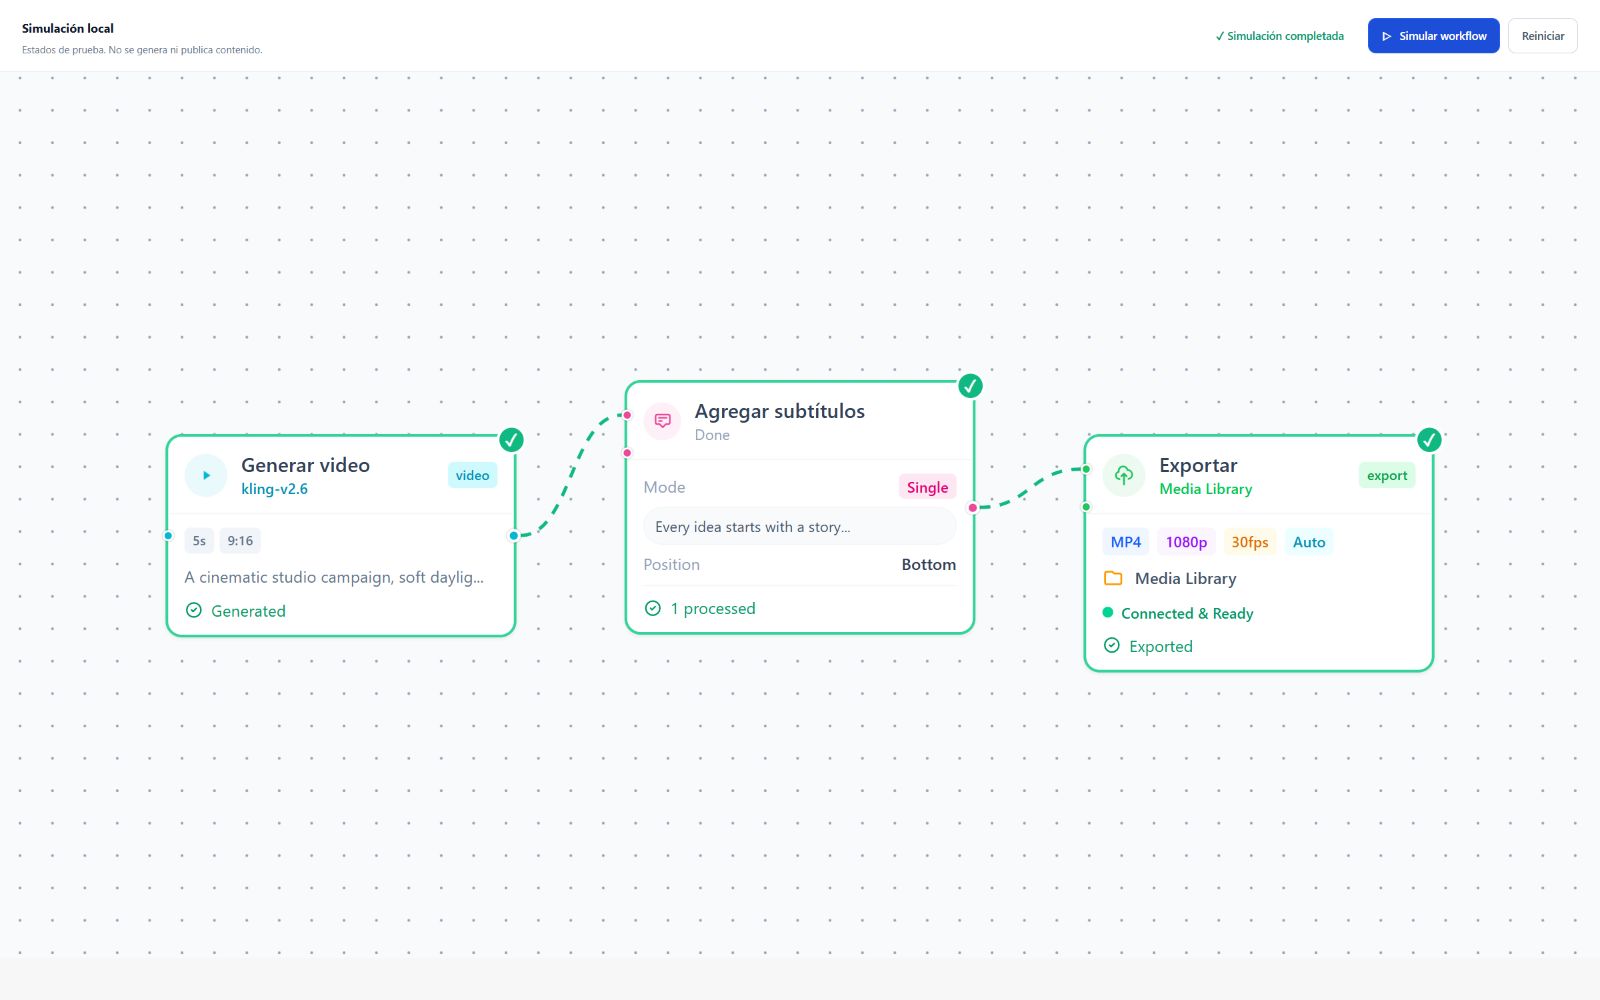The height and width of the screenshot is (1000, 1600).
Task: Click the folder icon beside Media Library
Action: click(1113, 578)
